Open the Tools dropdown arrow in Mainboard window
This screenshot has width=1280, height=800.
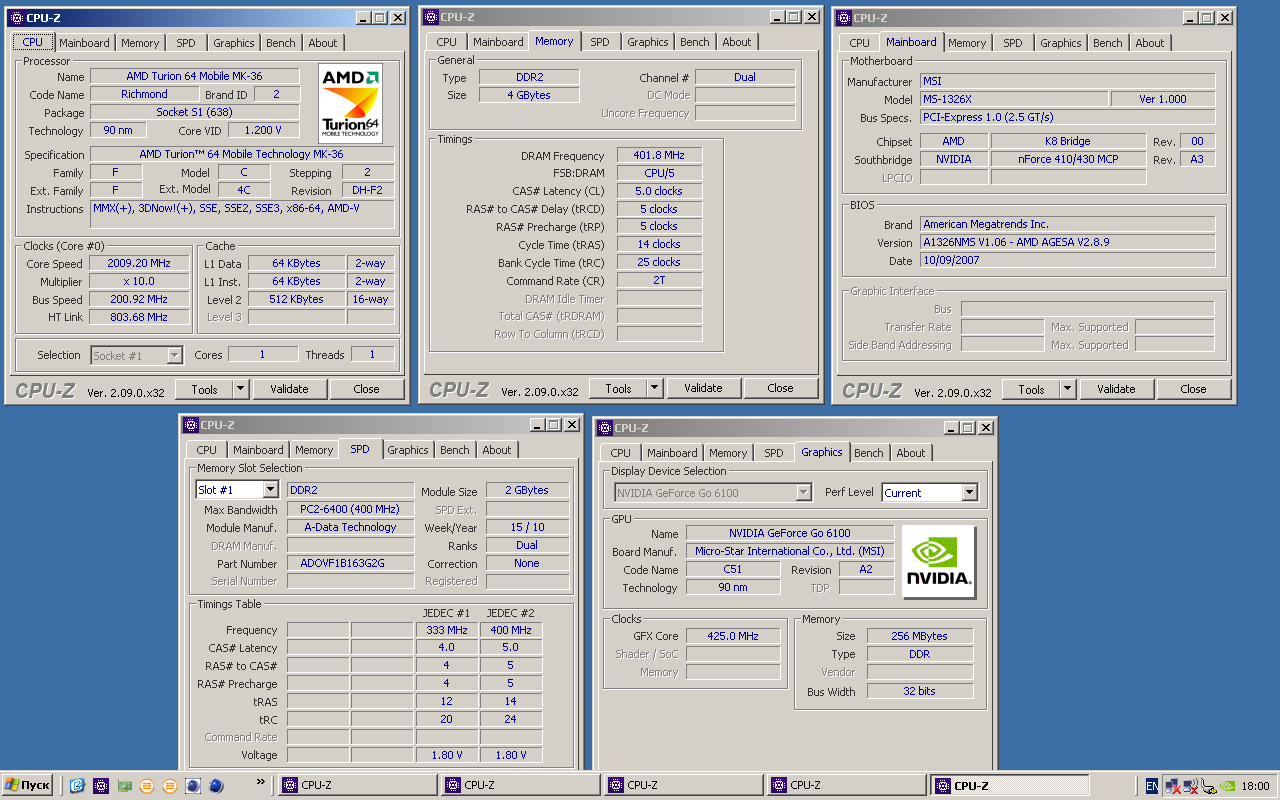(x=1068, y=389)
